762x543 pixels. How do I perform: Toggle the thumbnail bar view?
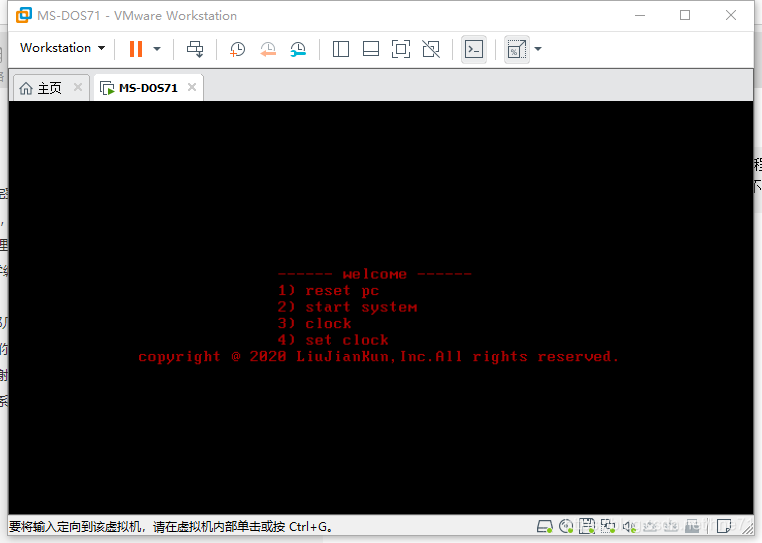pos(371,49)
